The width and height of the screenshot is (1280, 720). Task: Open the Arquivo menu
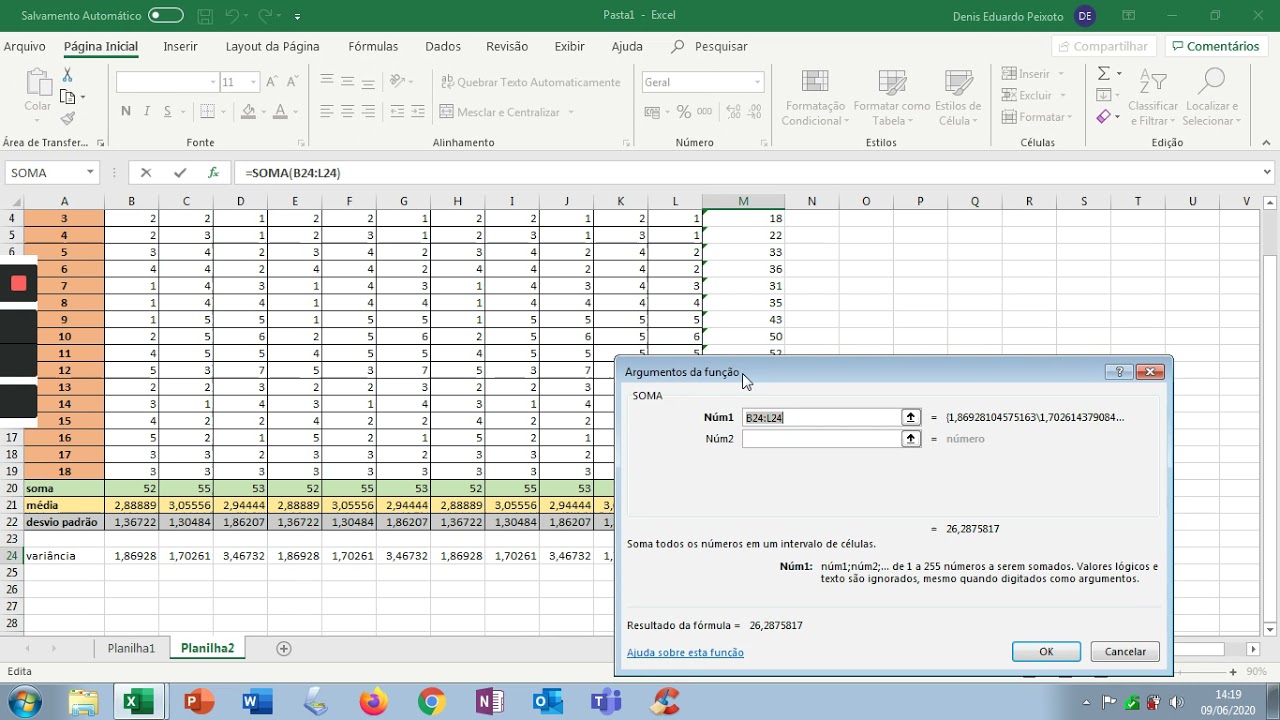coord(24,46)
